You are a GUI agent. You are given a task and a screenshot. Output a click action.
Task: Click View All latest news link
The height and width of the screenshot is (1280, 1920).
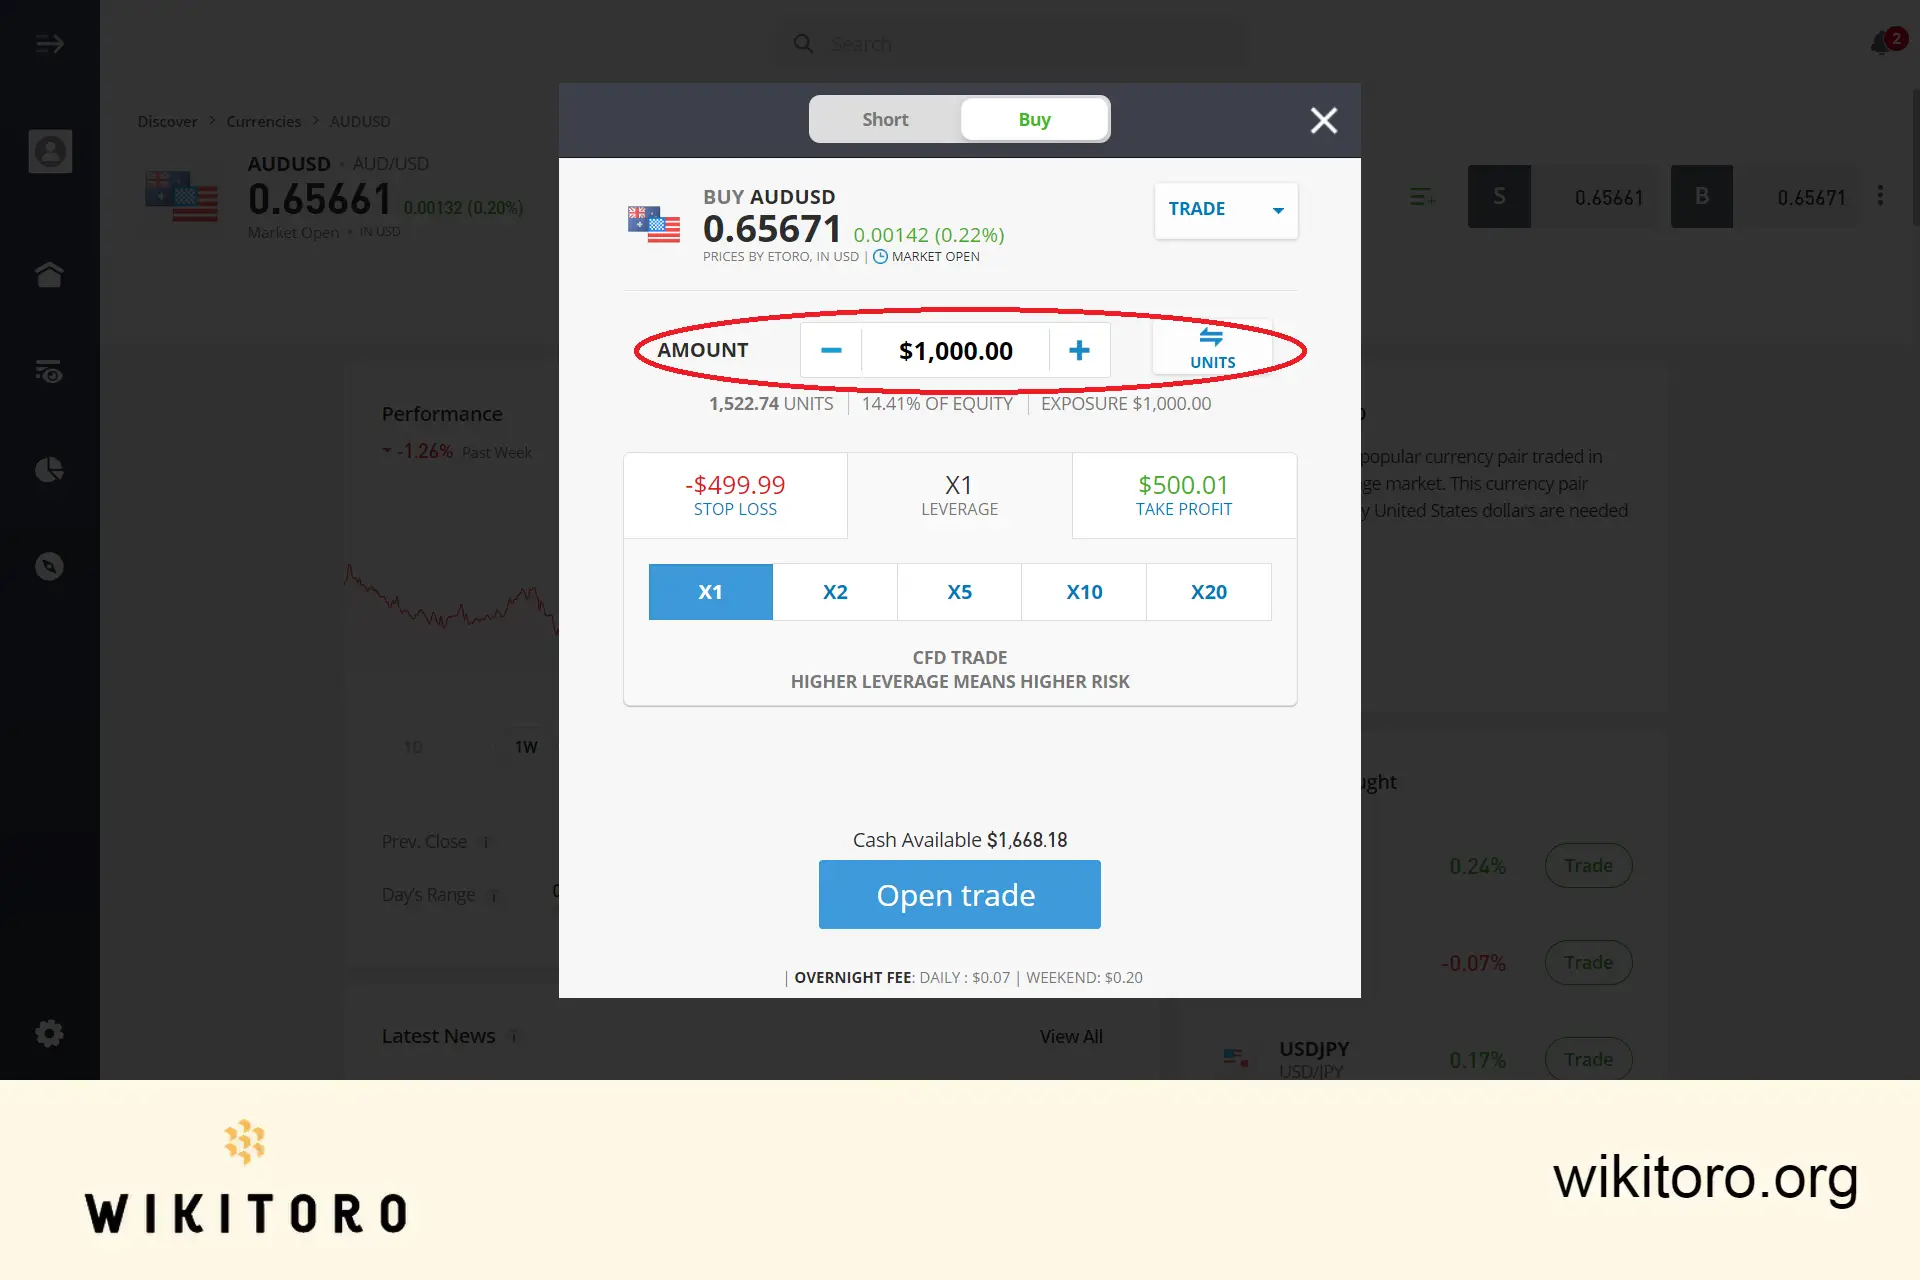point(1070,1036)
